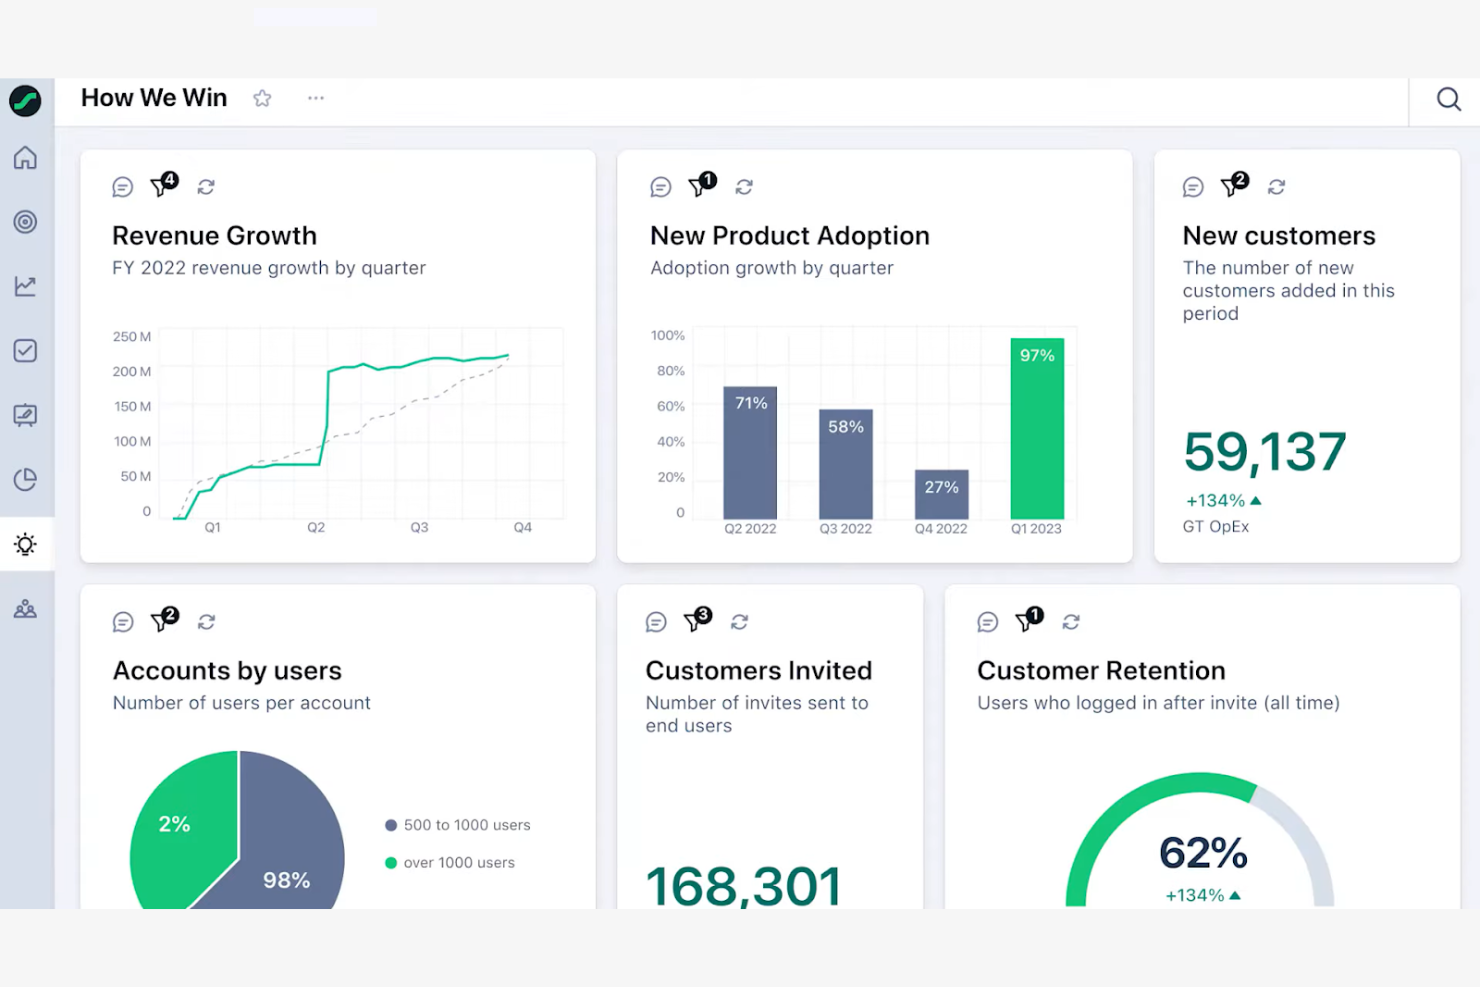Open the Team members icon at sidebar bottom

[x=26, y=608]
